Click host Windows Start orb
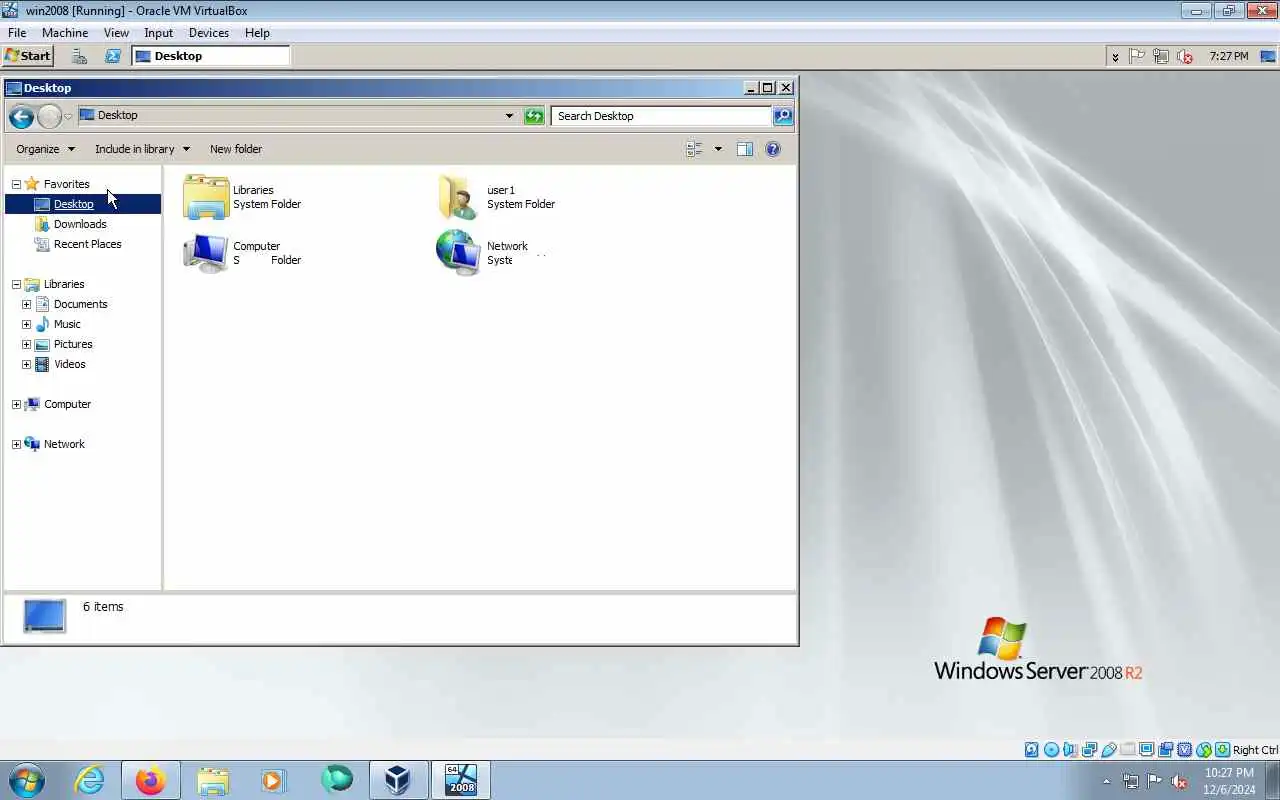 click(x=27, y=780)
